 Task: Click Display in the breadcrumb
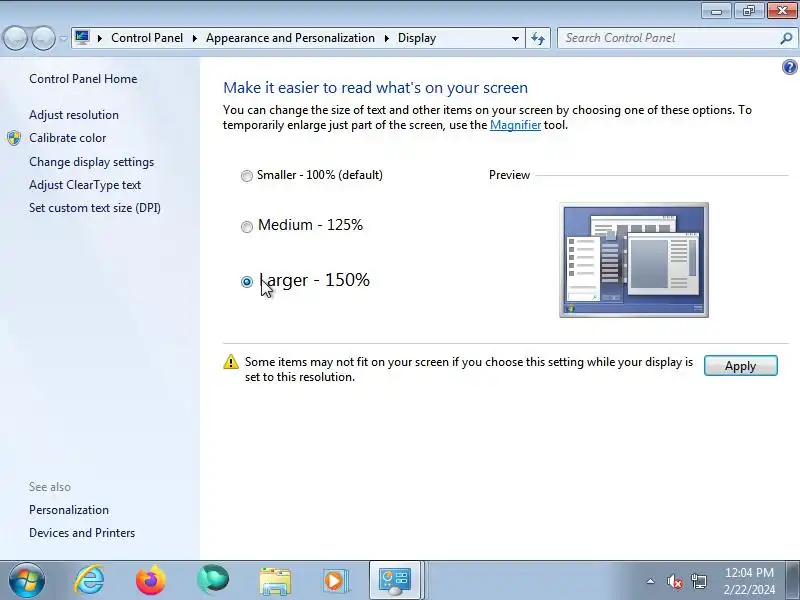point(417,38)
